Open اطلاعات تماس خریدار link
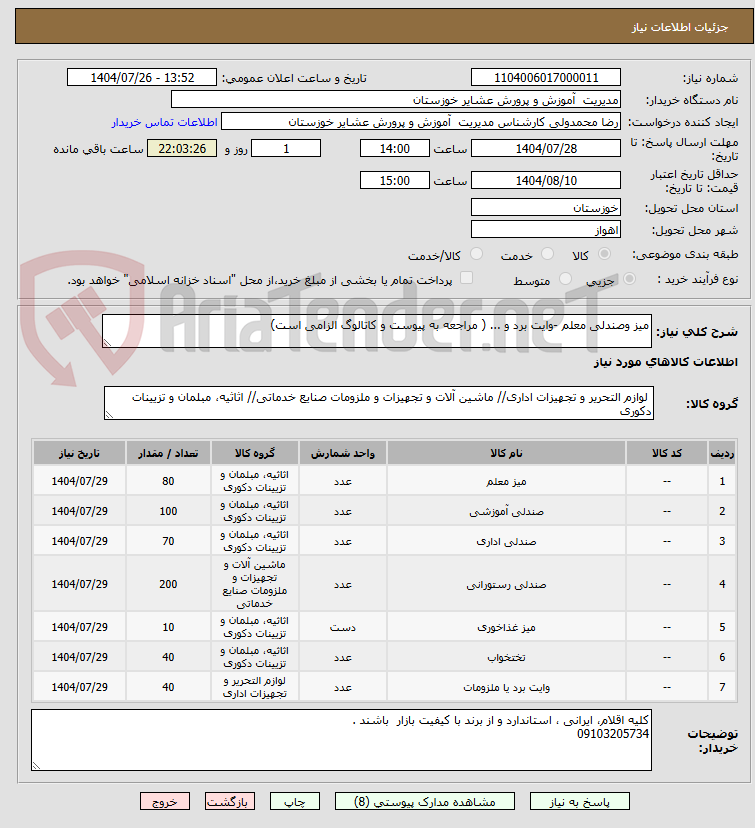755x828 pixels. point(164,123)
